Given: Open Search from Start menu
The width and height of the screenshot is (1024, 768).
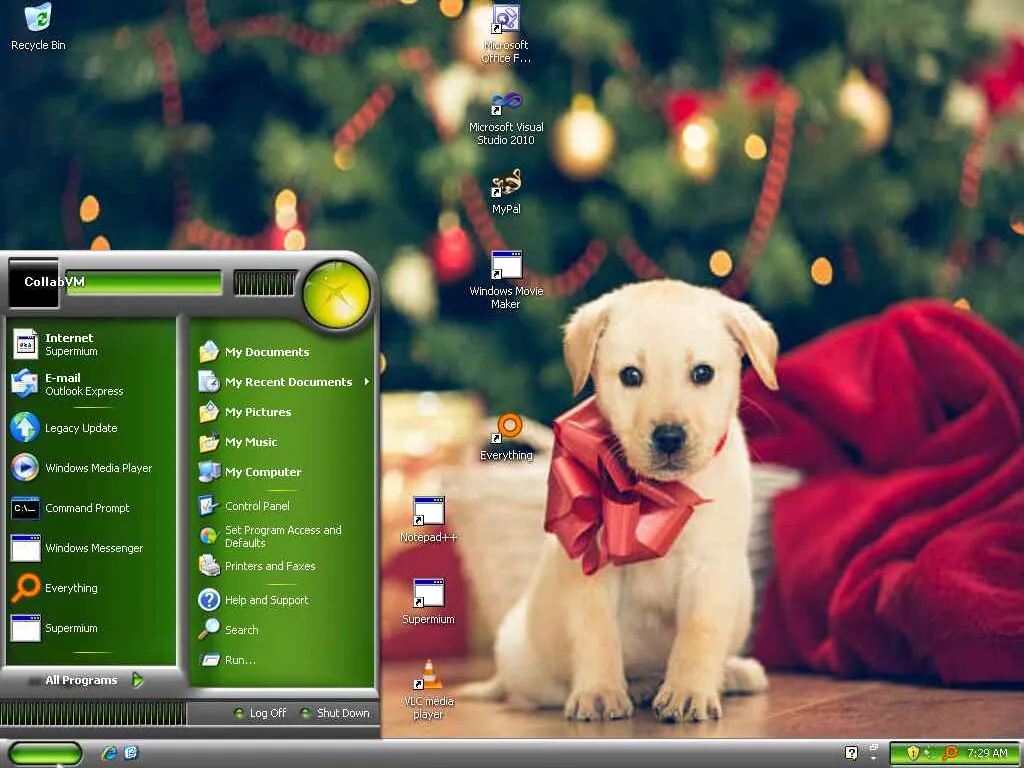Looking at the screenshot, I should (x=283, y=630).
